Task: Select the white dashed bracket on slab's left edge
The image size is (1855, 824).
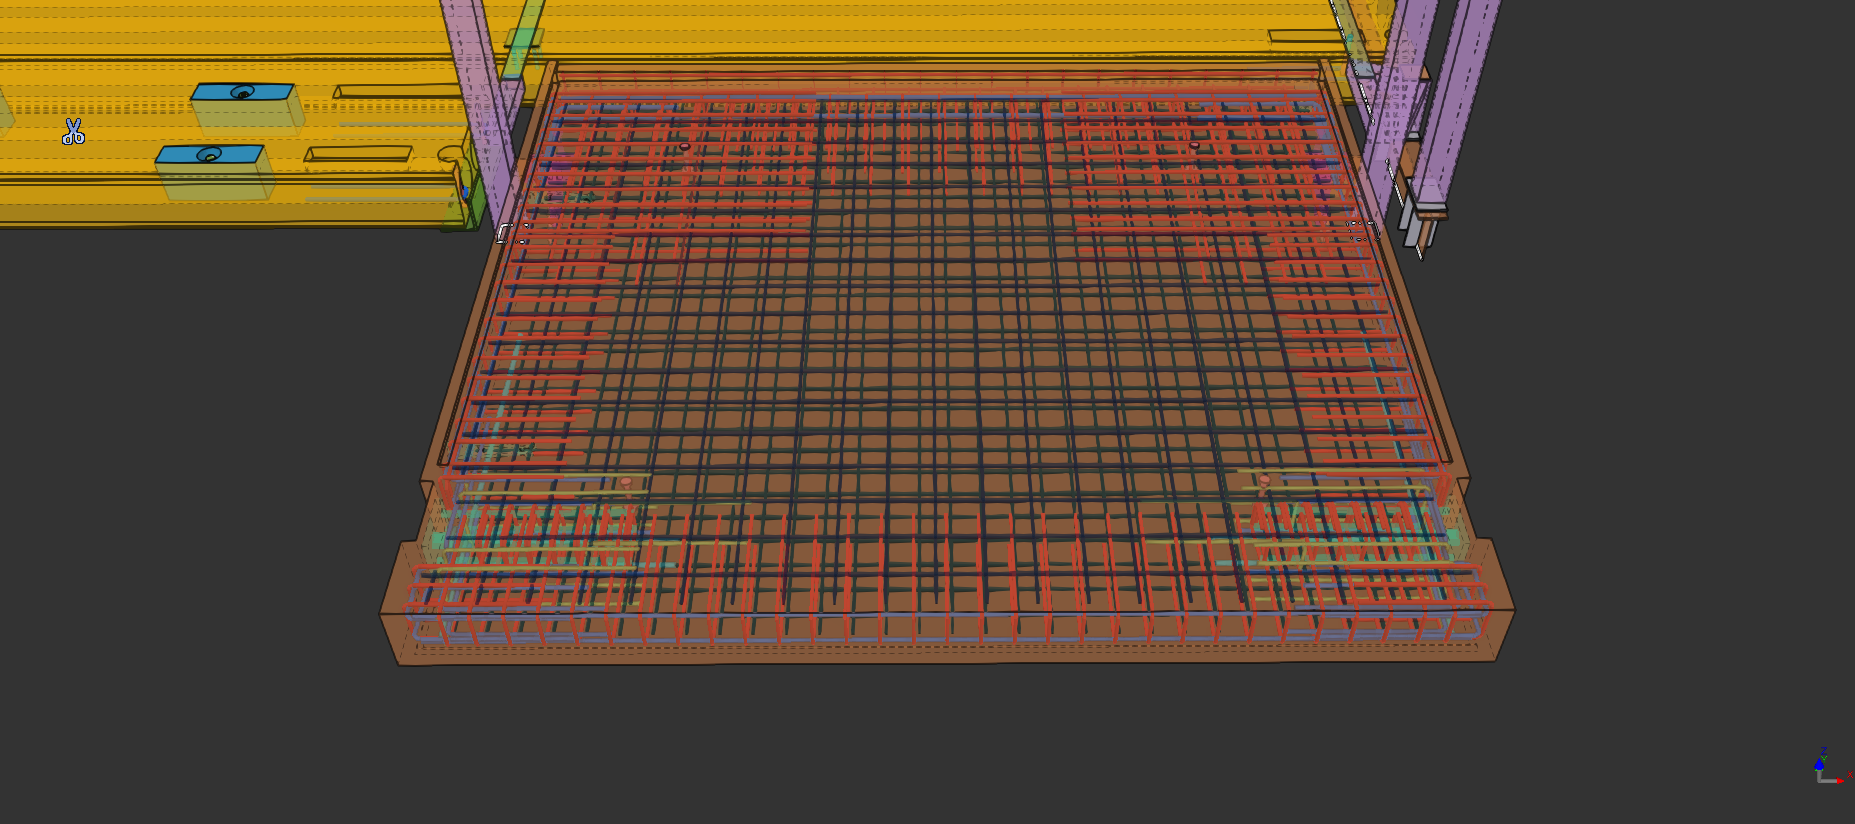Action: click(x=505, y=233)
